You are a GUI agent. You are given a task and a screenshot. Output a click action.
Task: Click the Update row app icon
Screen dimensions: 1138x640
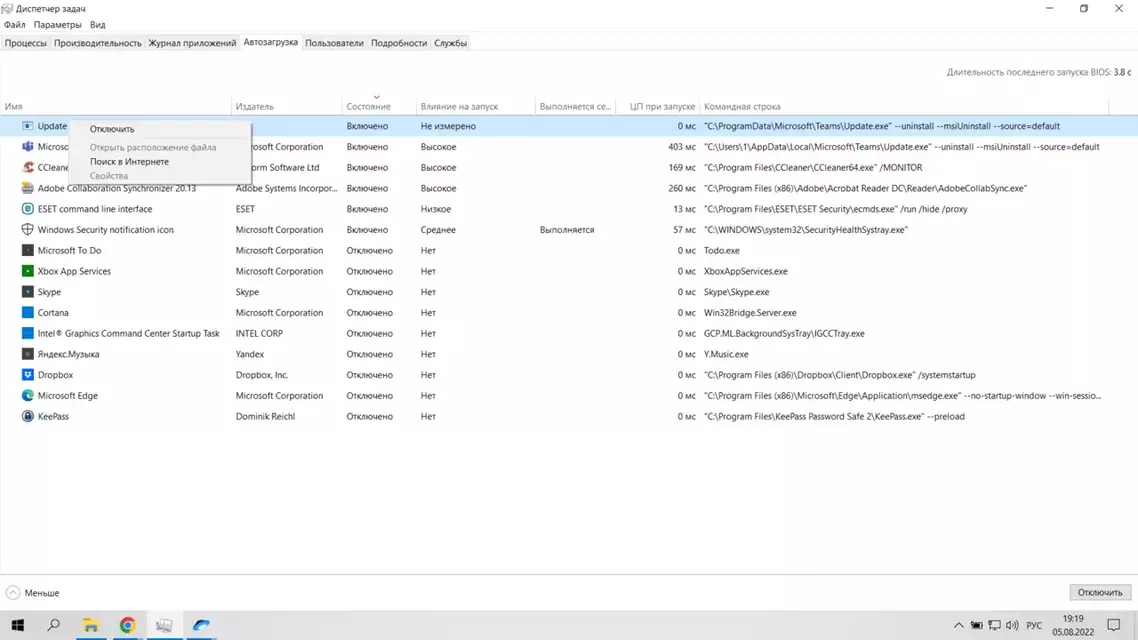[x=28, y=126]
